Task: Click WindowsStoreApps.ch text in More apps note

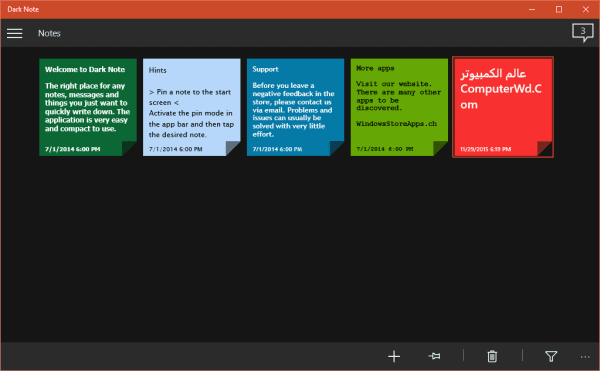Action: 396,124
